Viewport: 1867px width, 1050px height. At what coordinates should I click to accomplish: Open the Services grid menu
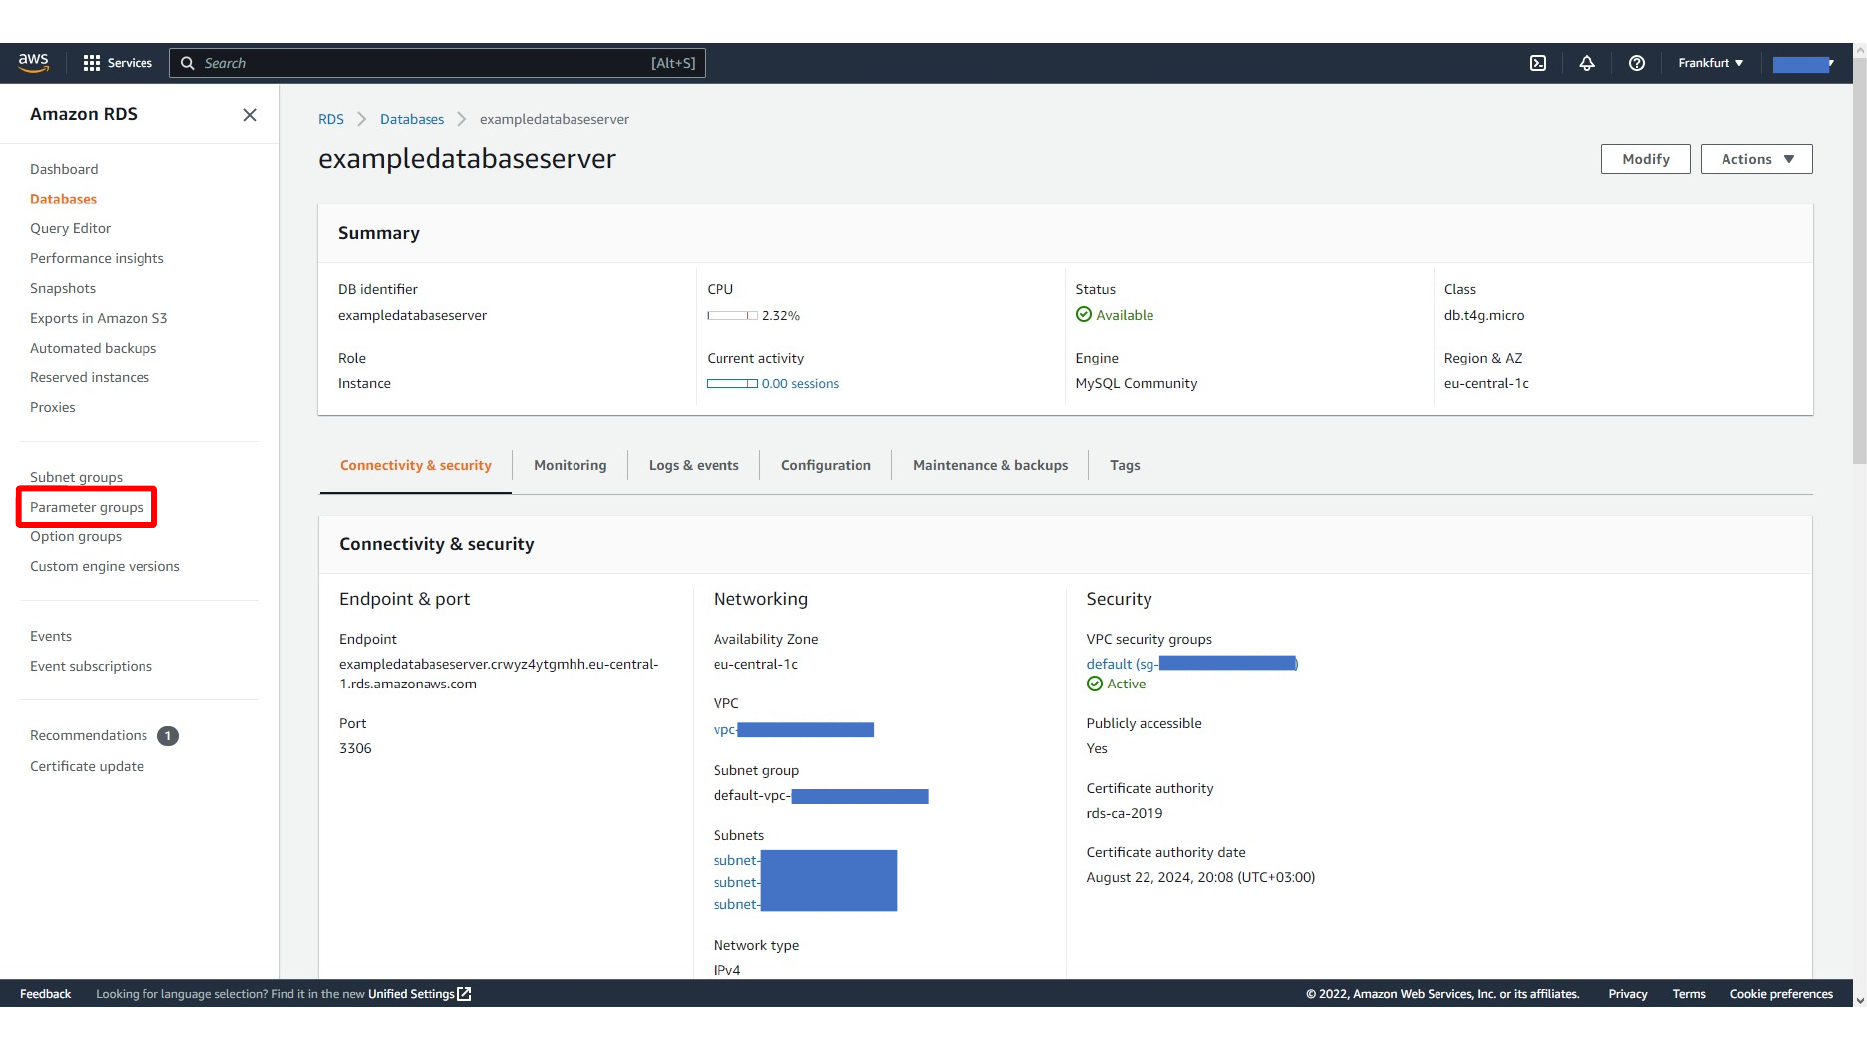coord(118,63)
